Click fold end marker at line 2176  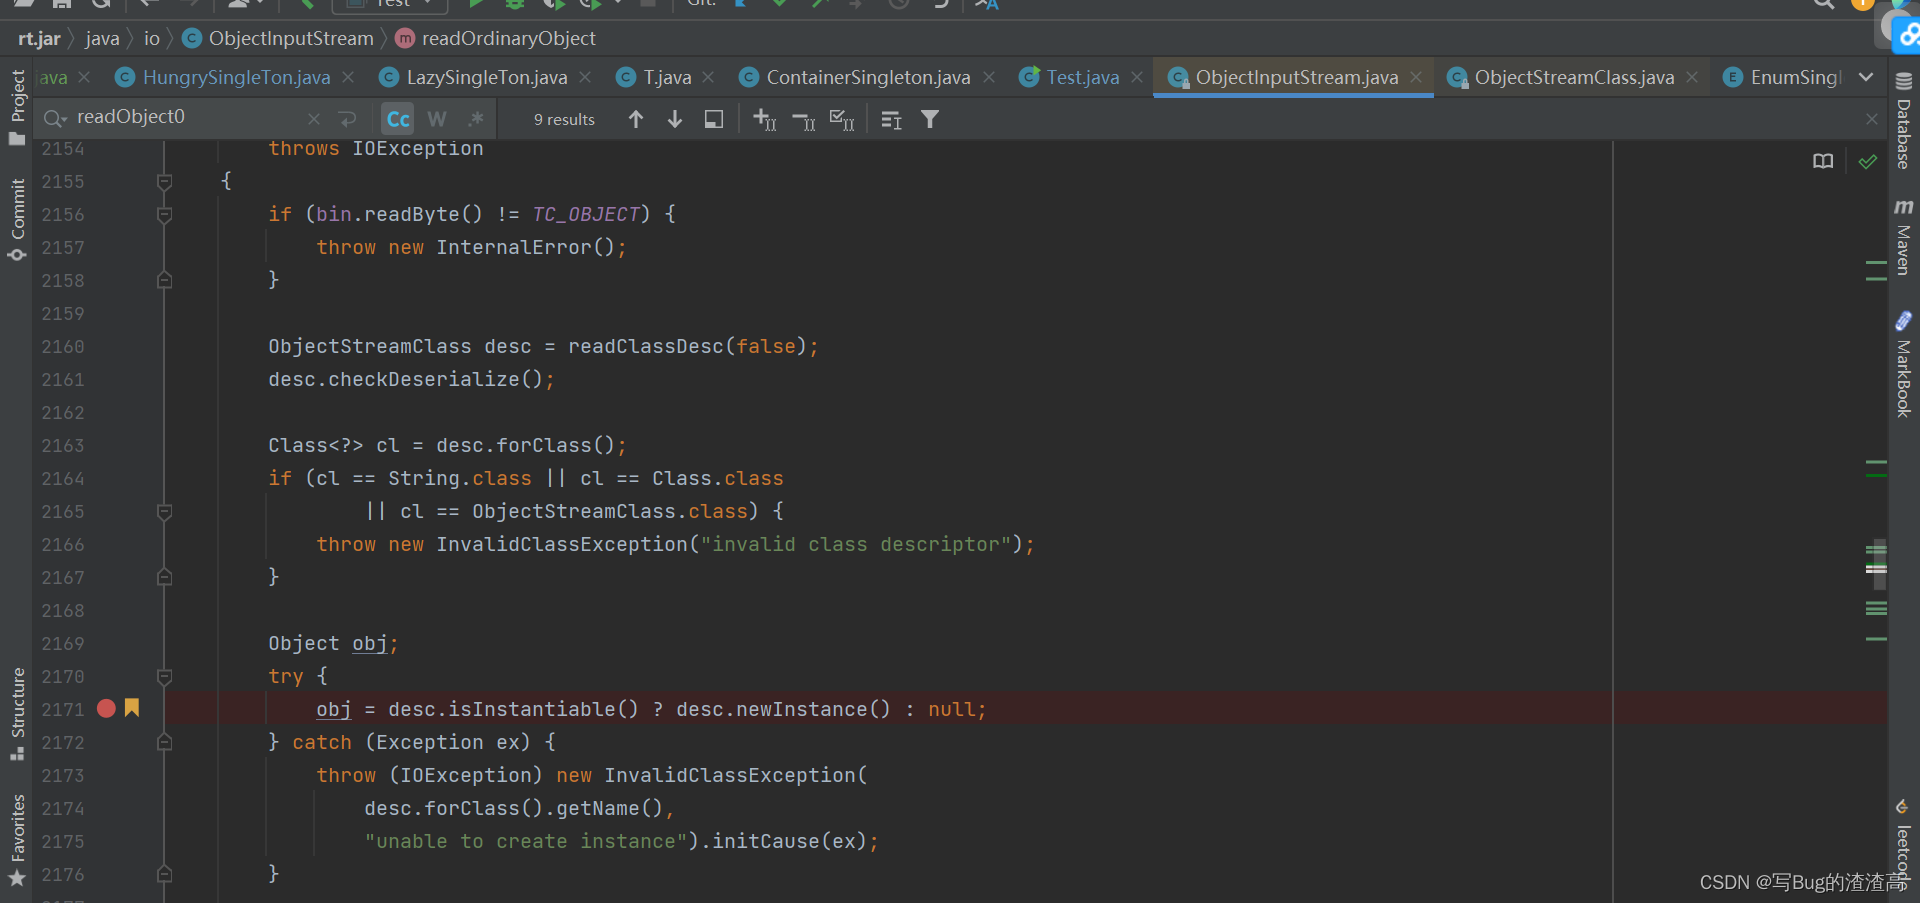(164, 874)
